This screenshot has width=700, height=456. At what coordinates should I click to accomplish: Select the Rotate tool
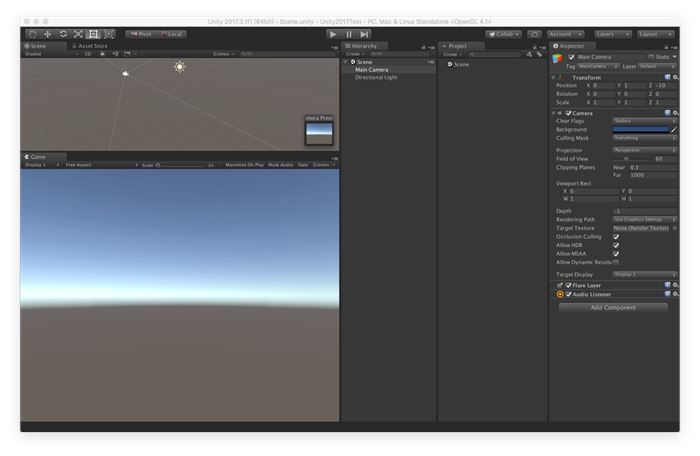[x=63, y=34]
